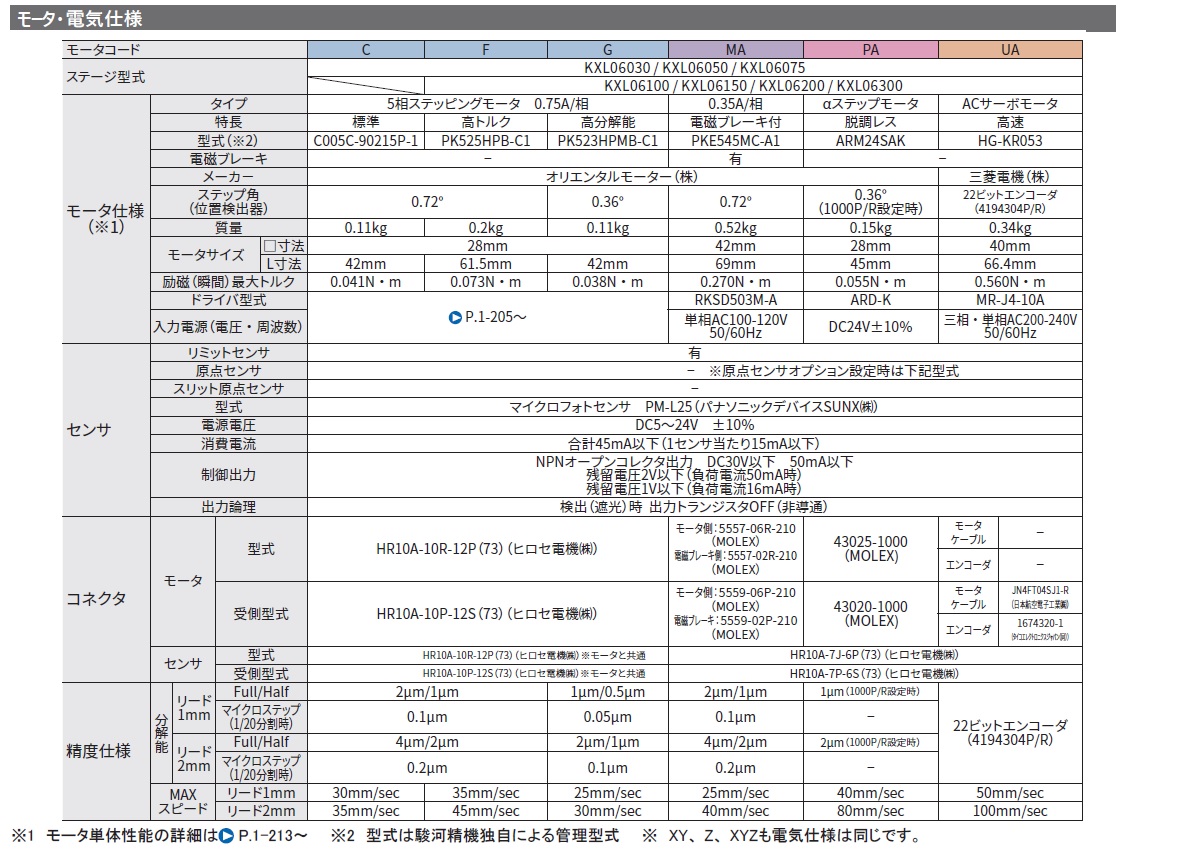Select the pink PA motor code header
The image size is (1201, 860).
click(x=872, y=48)
